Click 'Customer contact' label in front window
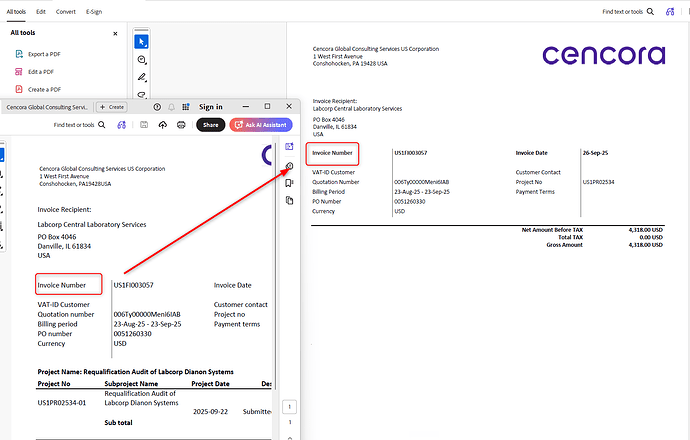This screenshot has height=440, width=690. (x=241, y=304)
